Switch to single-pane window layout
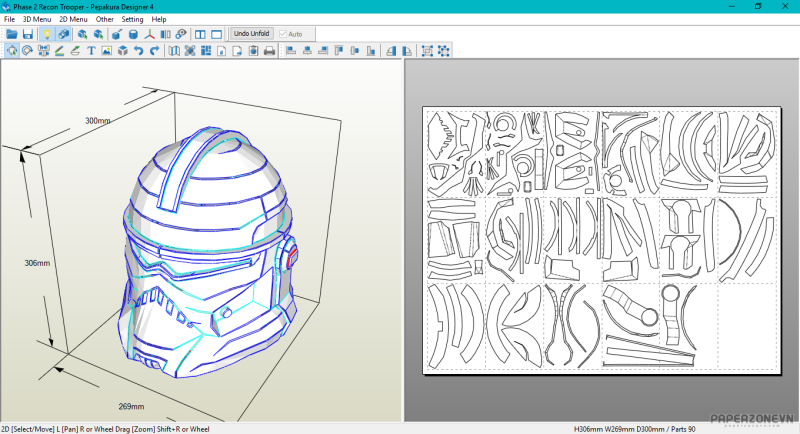The width and height of the screenshot is (800, 434). 216,34
